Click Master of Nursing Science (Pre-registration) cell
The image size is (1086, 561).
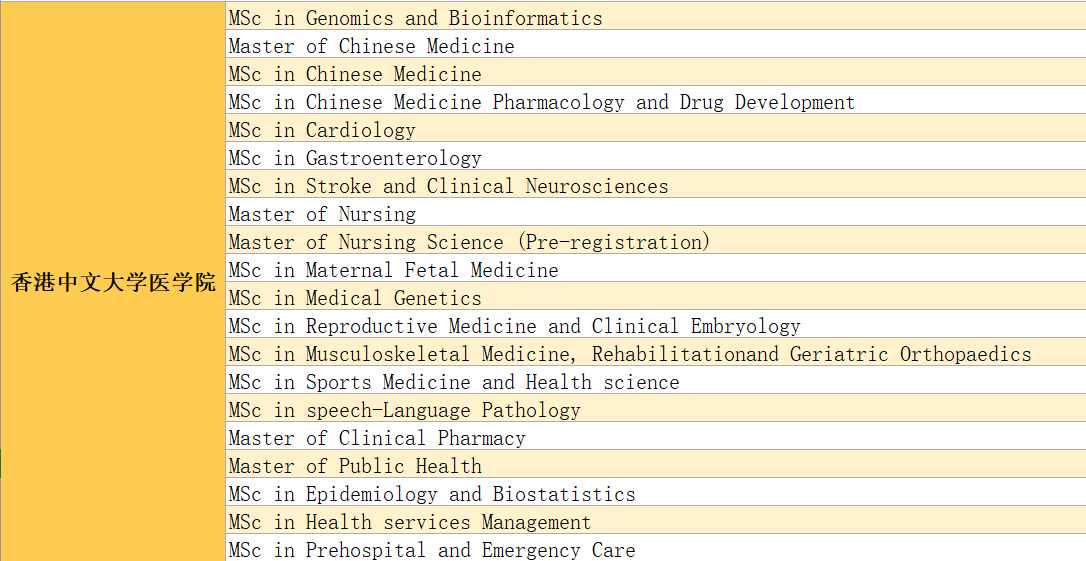[x=469, y=242]
